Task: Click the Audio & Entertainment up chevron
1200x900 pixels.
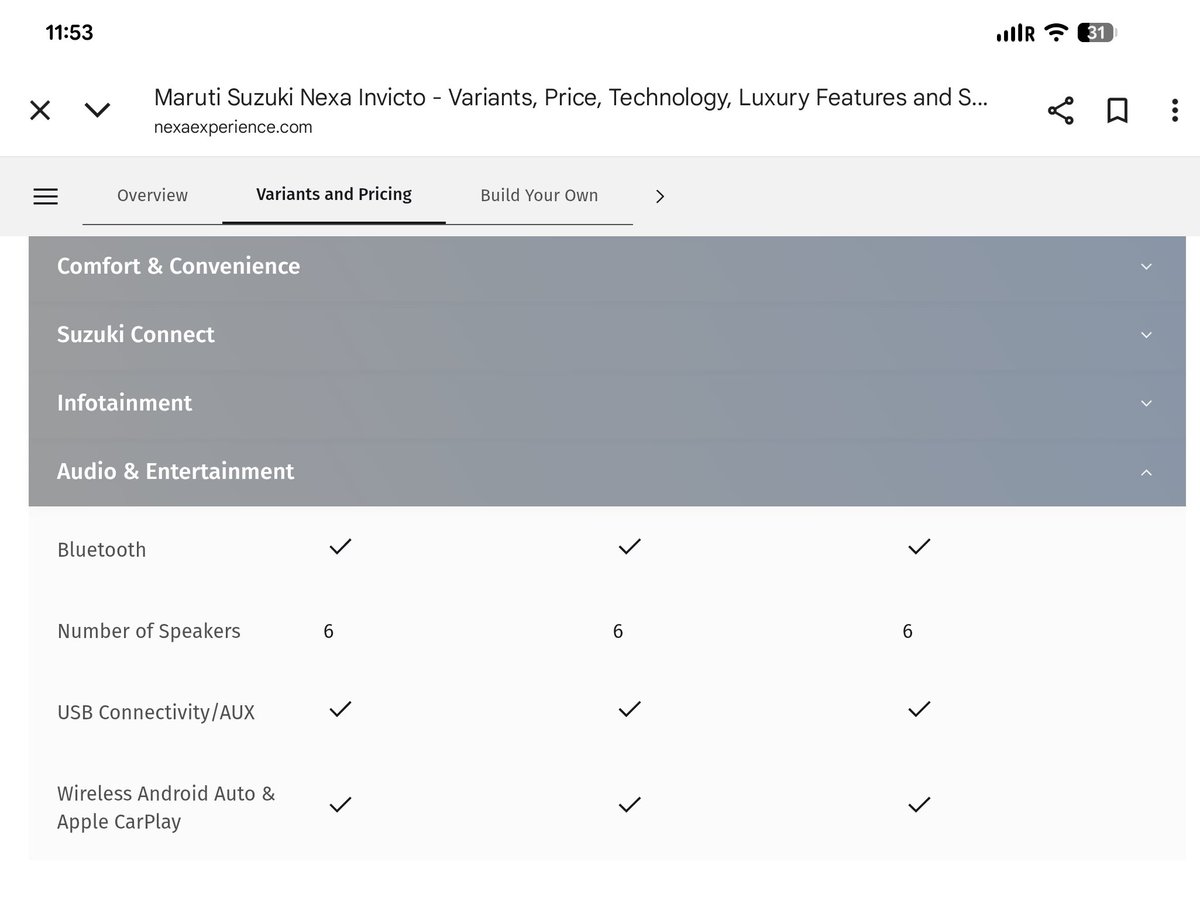Action: (1146, 472)
